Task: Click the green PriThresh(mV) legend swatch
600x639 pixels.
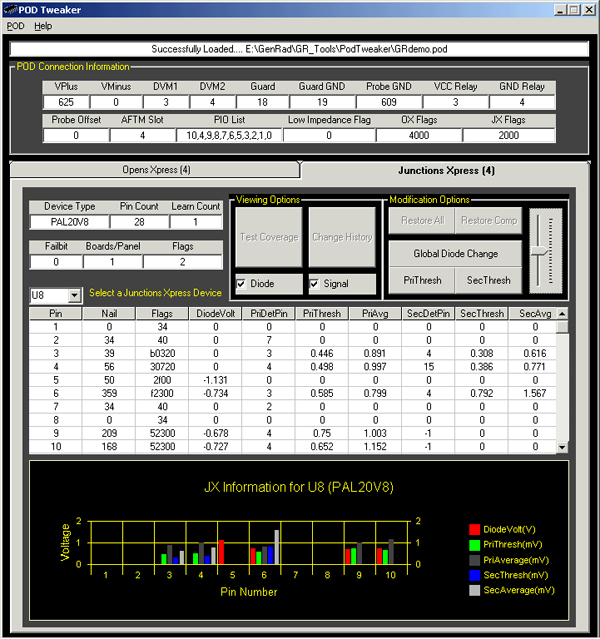Action: pos(474,545)
